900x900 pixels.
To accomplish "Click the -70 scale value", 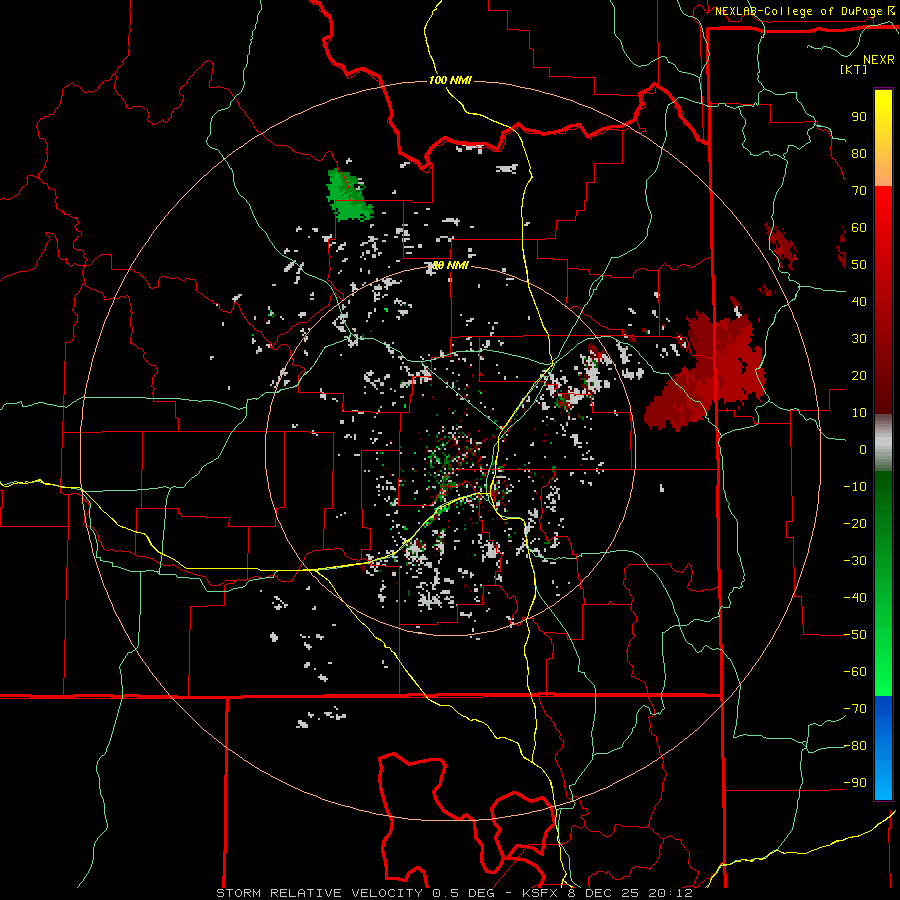I will (x=855, y=709).
